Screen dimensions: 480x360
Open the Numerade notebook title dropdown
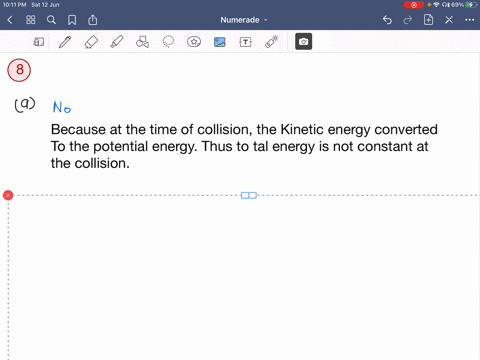(244, 20)
